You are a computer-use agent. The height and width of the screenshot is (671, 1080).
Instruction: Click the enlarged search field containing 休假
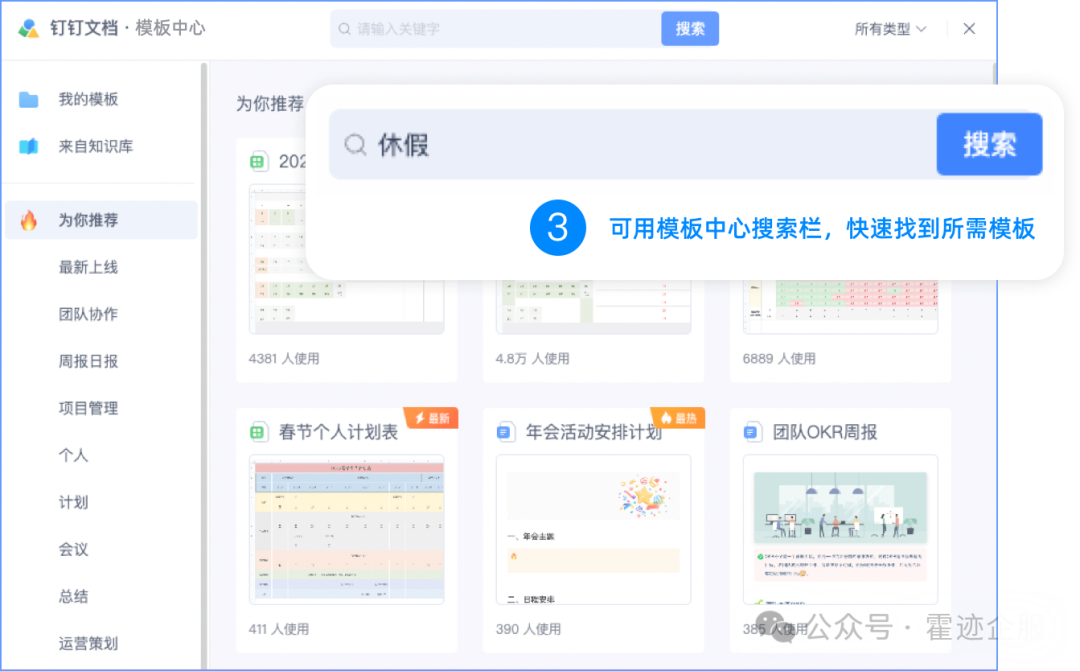click(633, 145)
